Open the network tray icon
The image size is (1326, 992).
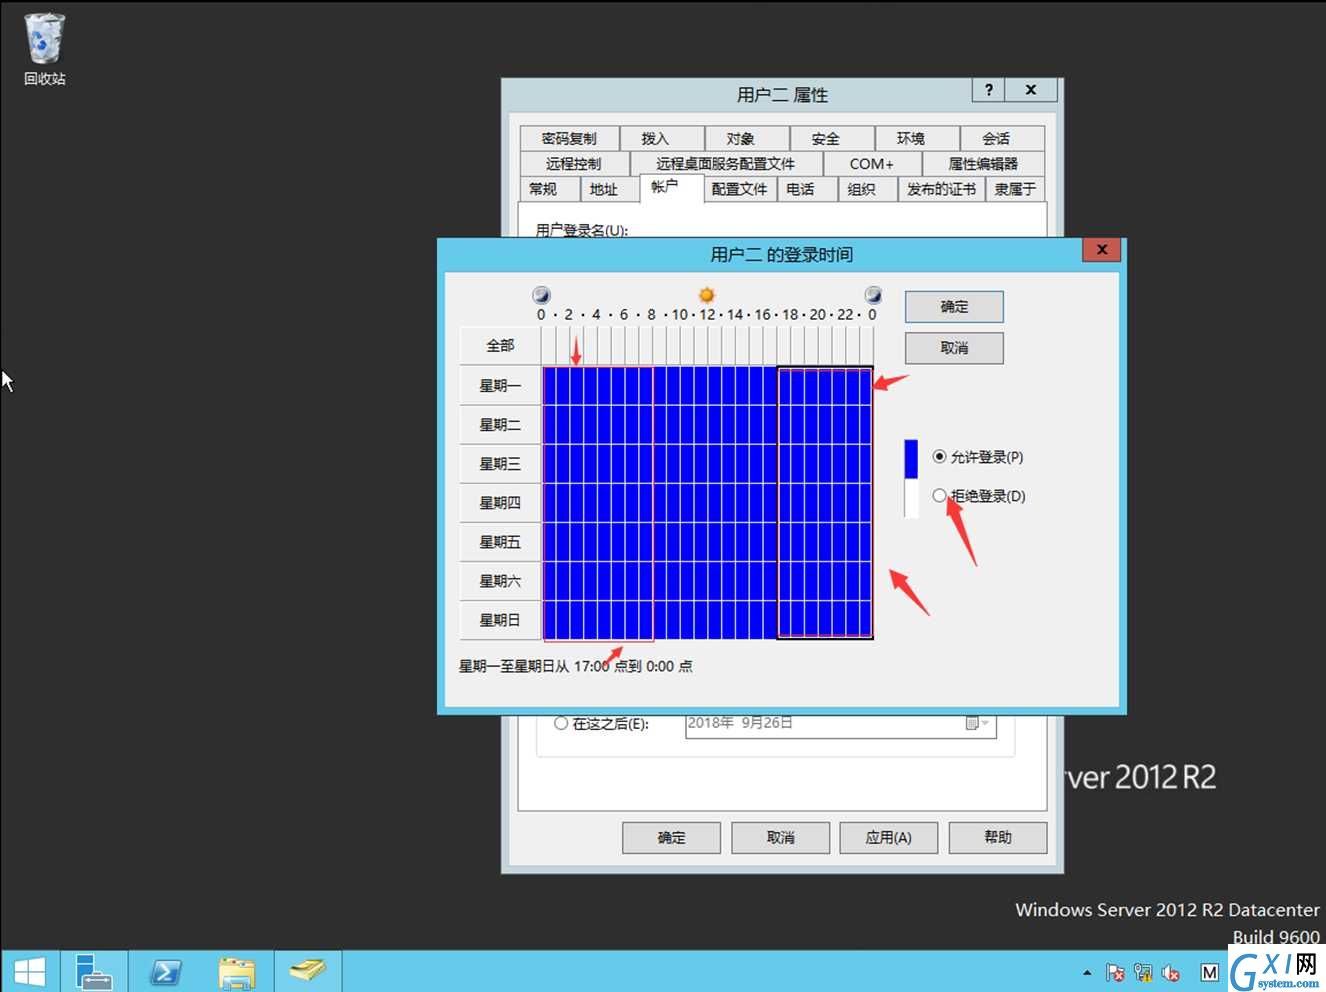(x=1143, y=972)
